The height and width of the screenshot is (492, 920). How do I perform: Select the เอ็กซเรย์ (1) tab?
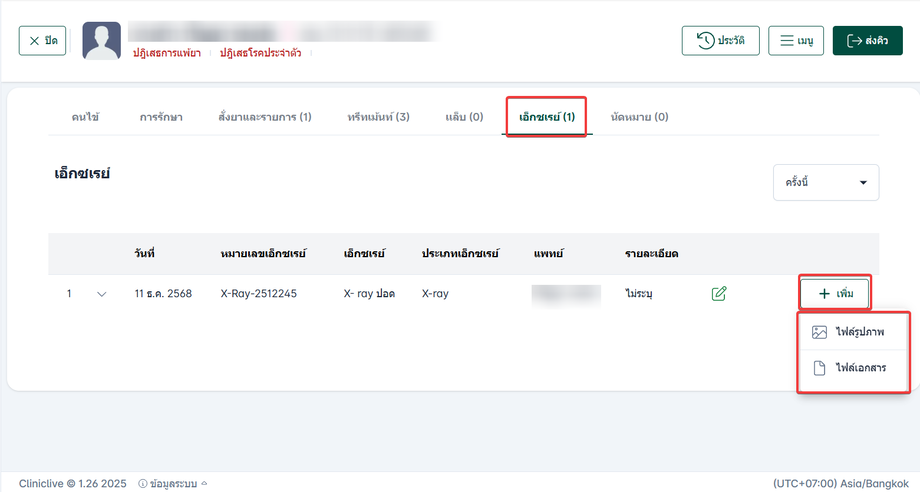click(x=547, y=117)
